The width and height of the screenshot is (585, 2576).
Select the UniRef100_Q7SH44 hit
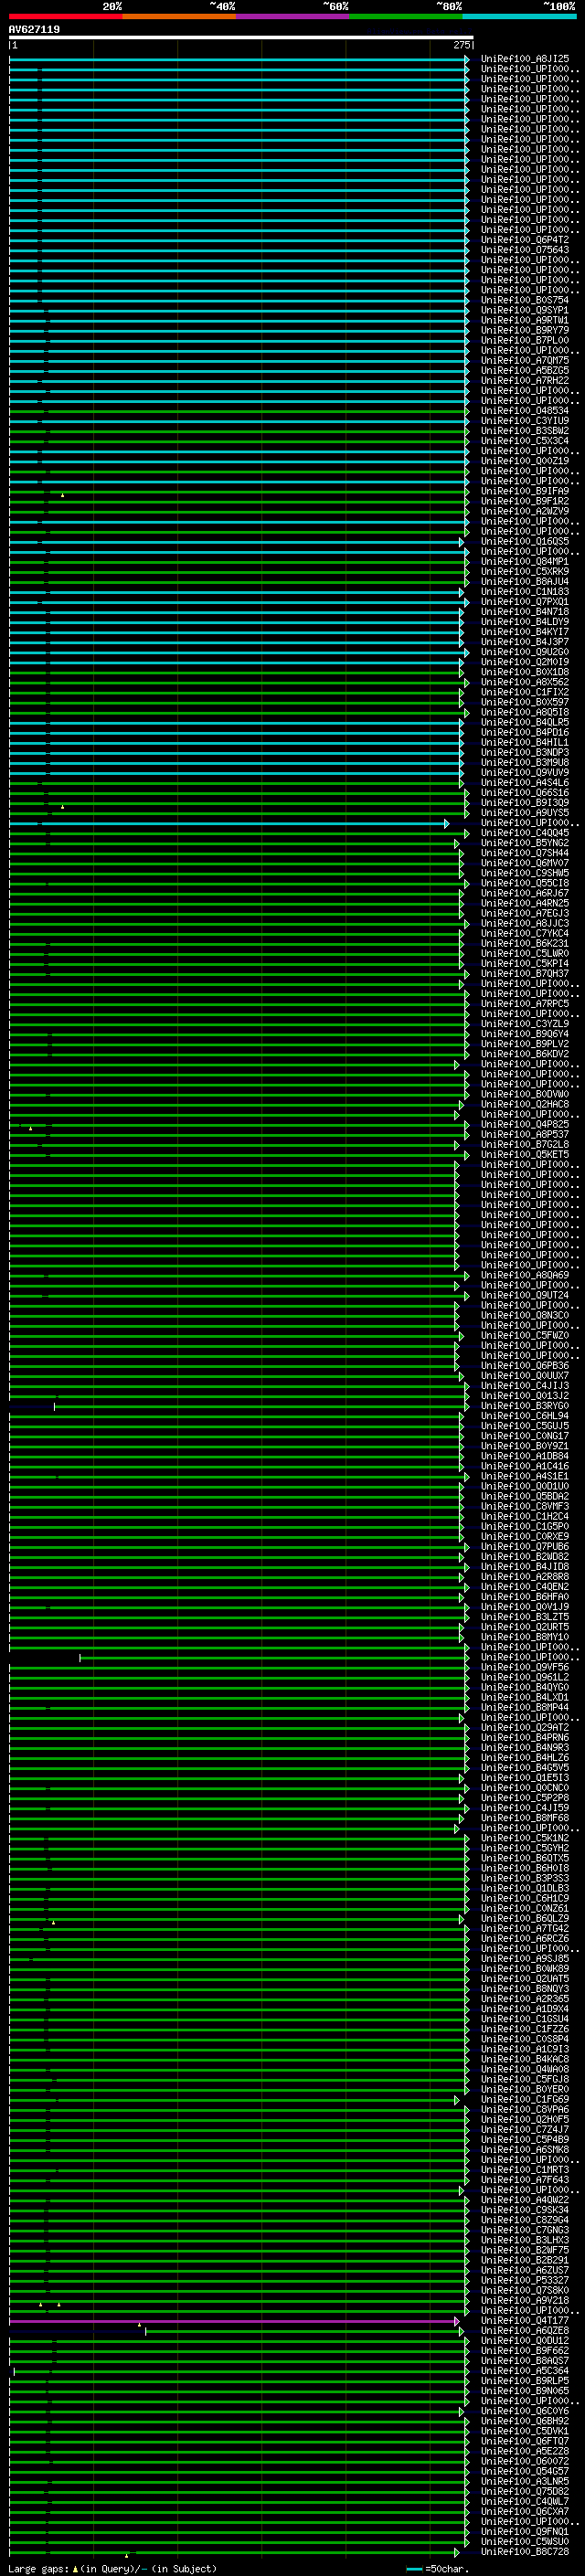(x=525, y=853)
